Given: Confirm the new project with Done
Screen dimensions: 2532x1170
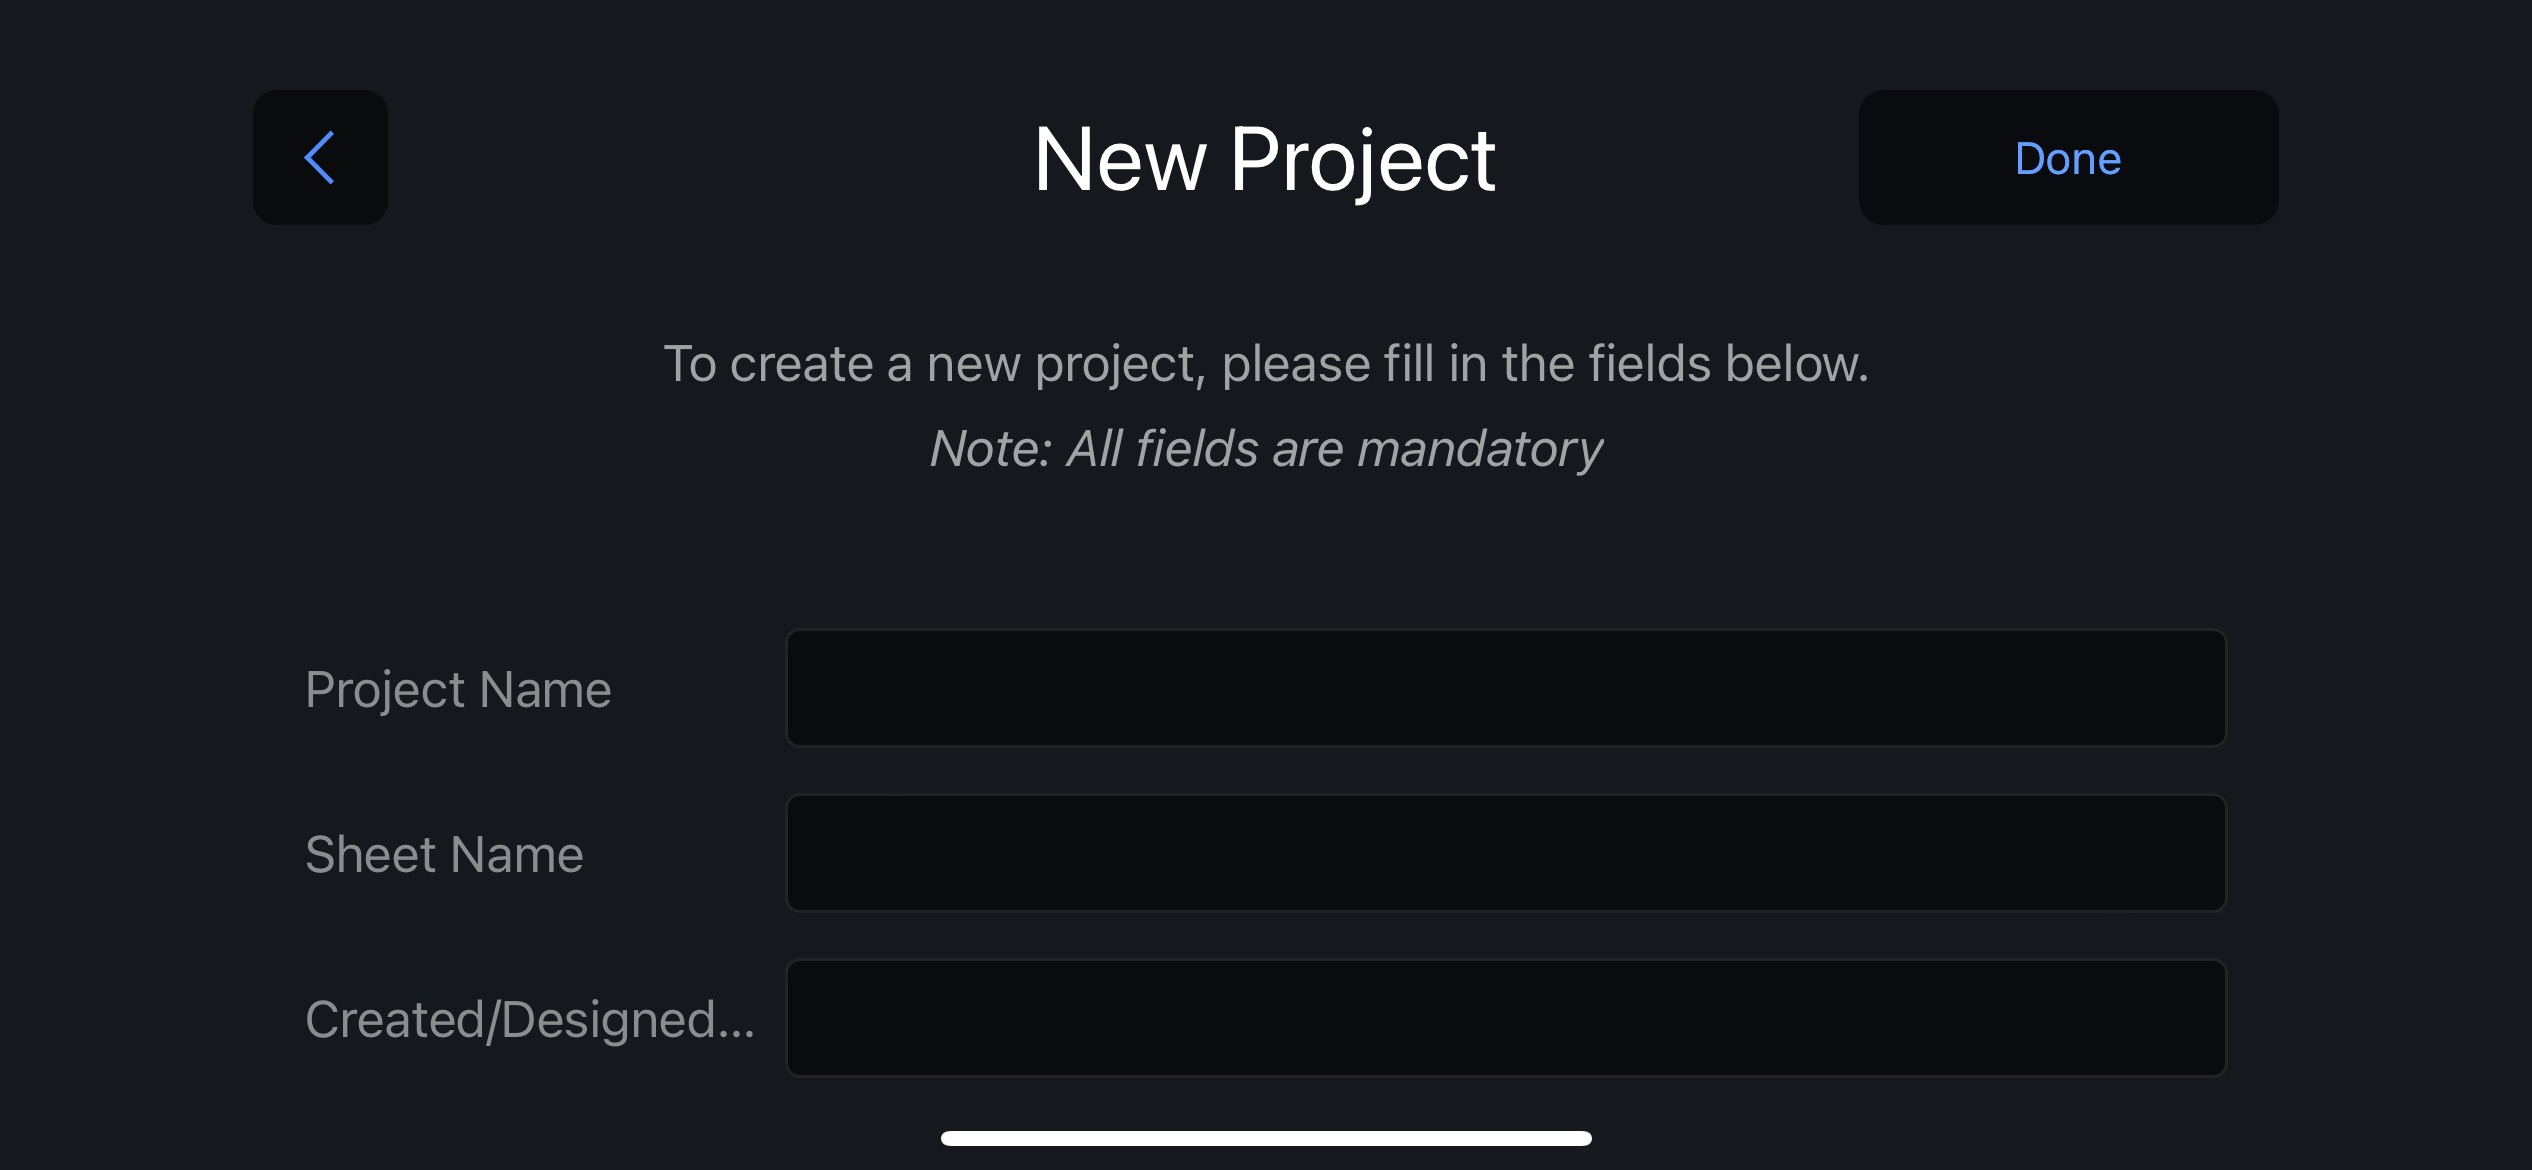Looking at the screenshot, I should (2068, 158).
